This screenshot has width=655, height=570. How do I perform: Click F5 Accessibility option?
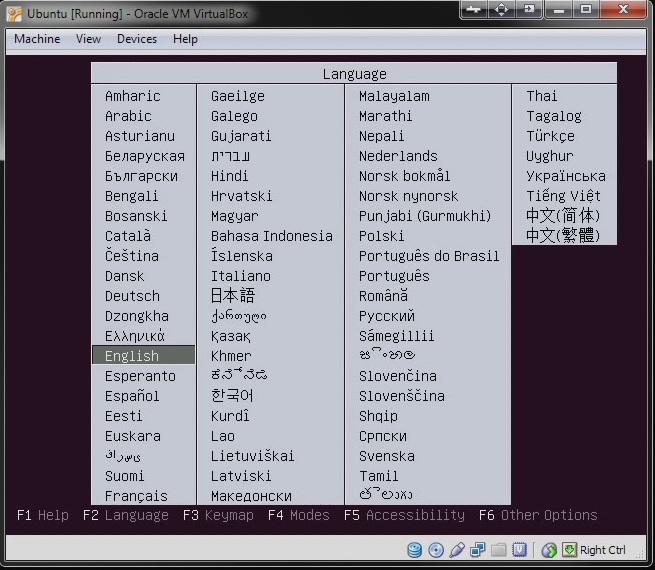(x=404, y=515)
